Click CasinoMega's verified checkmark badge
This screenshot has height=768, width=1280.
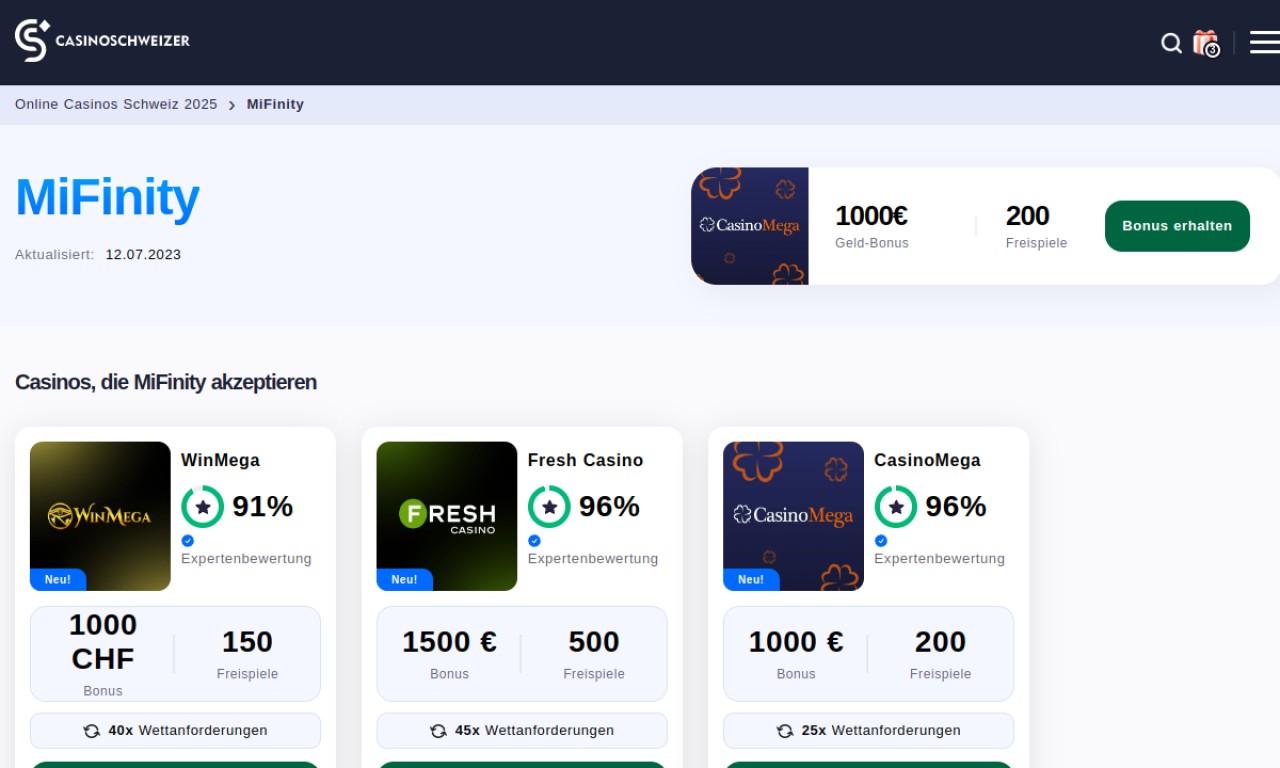pos(881,541)
